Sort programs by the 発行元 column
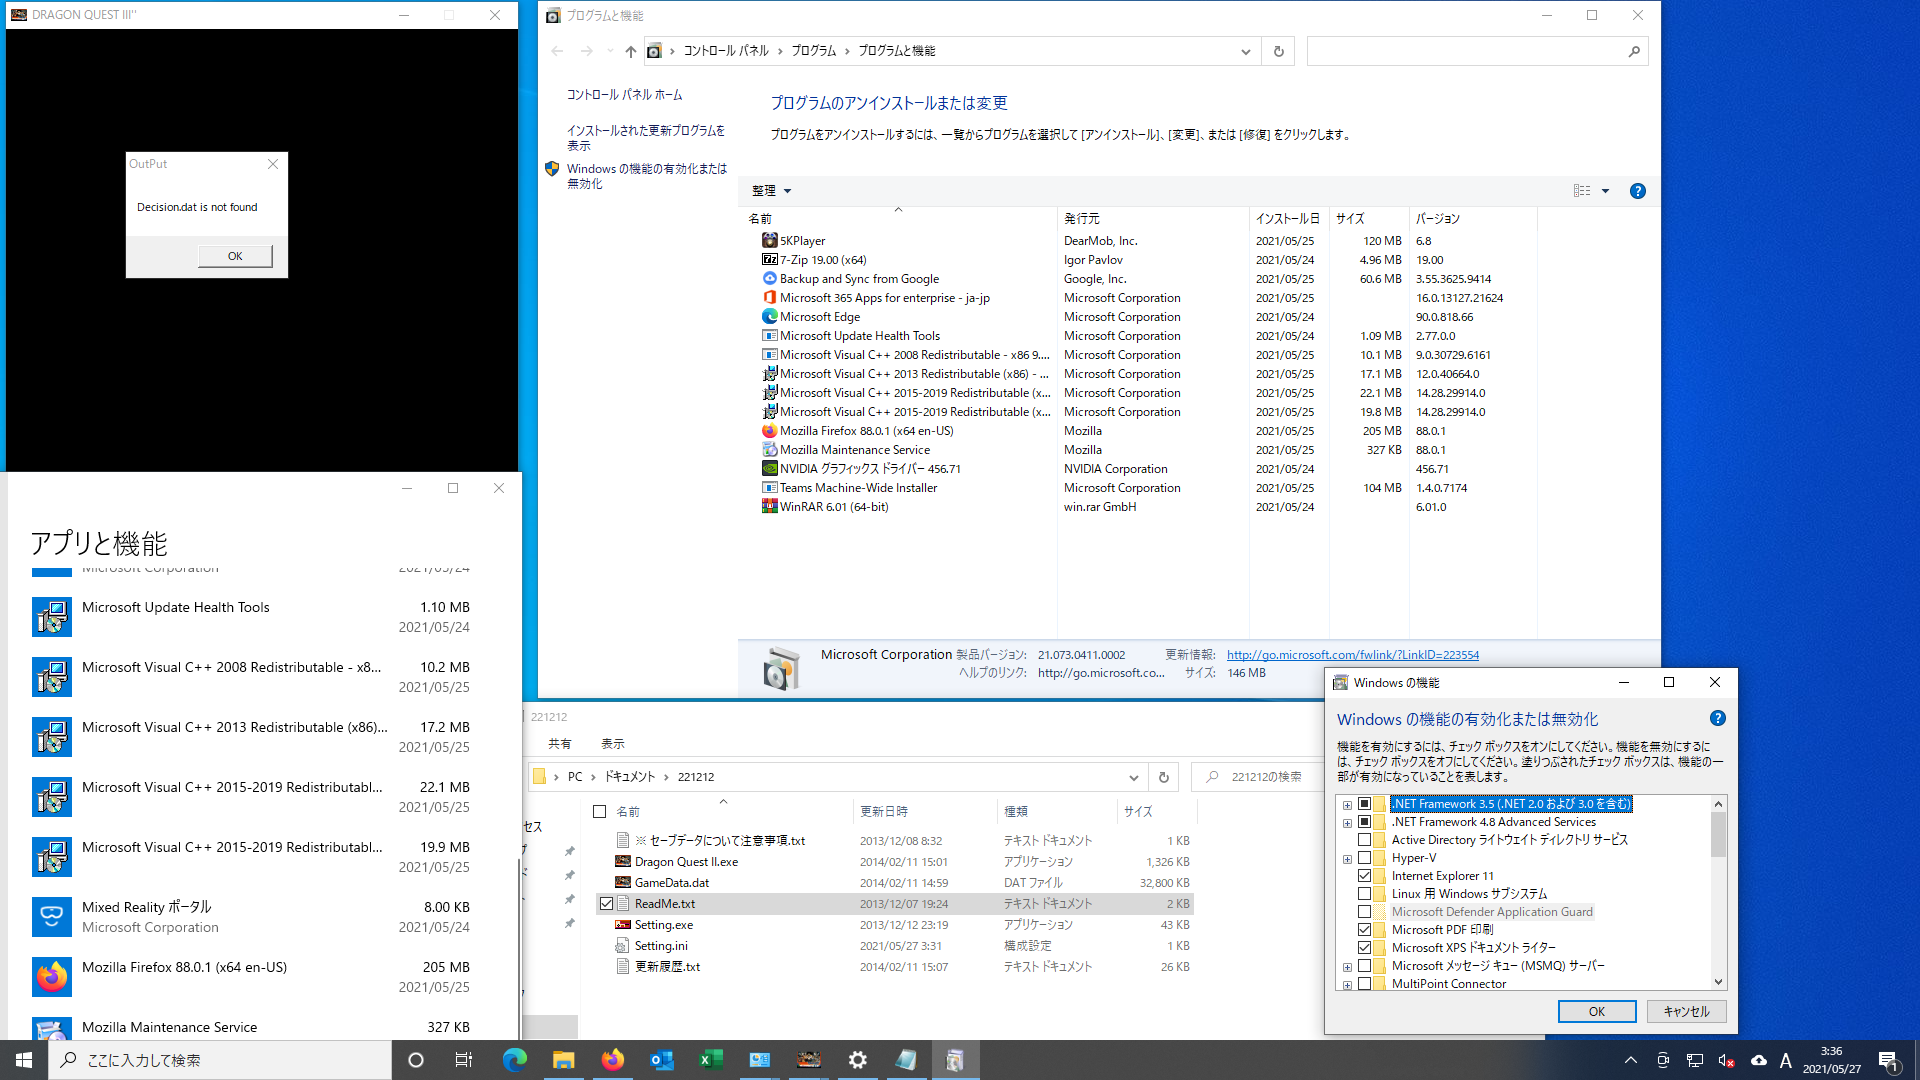This screenshot has height=1080, width=1920. click(1152, 219)
